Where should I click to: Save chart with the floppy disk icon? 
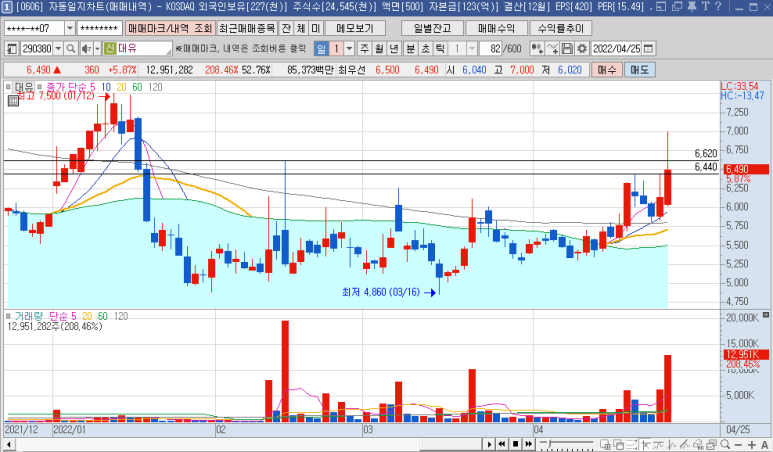tap(567, 48)
